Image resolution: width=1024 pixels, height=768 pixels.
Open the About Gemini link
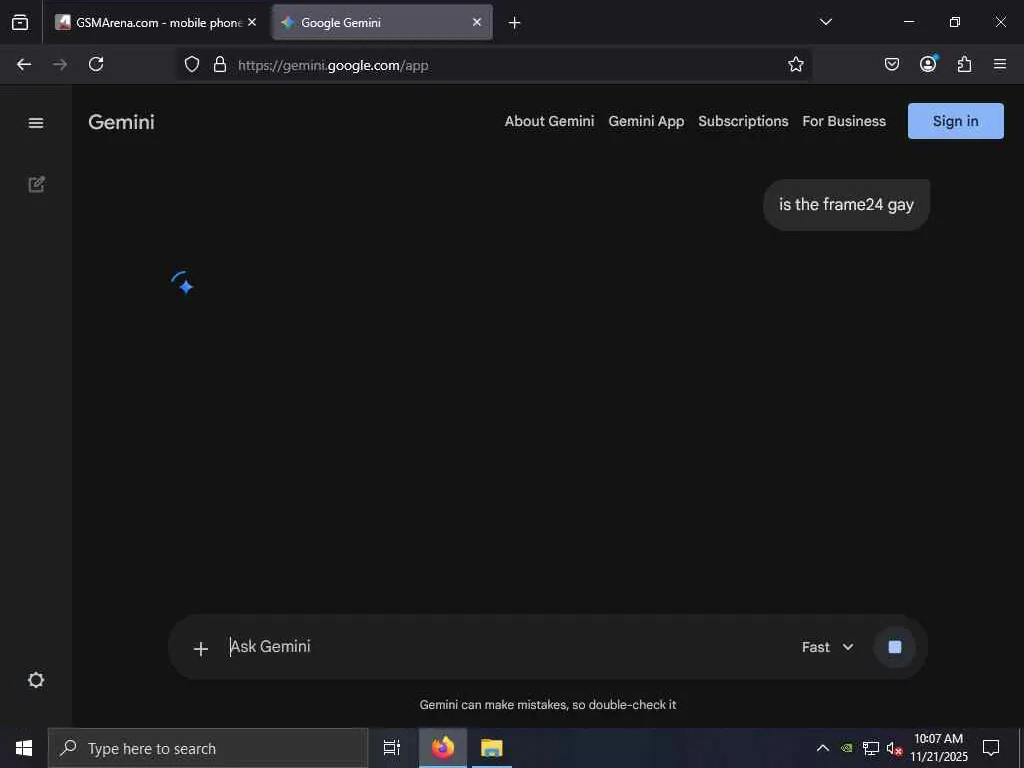(549, 121)
